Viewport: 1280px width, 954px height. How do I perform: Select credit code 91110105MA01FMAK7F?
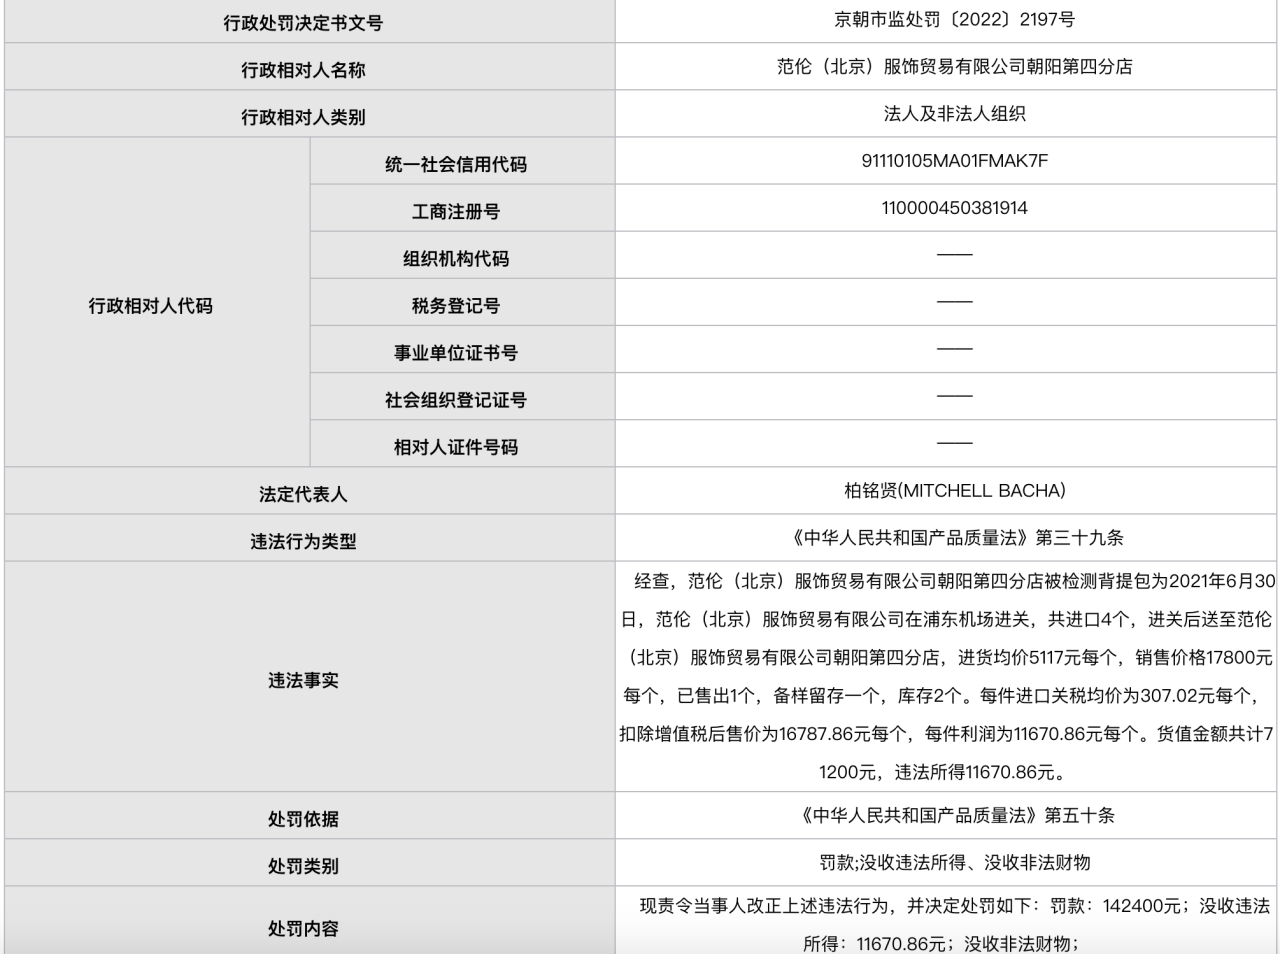(x=954, y=161)
